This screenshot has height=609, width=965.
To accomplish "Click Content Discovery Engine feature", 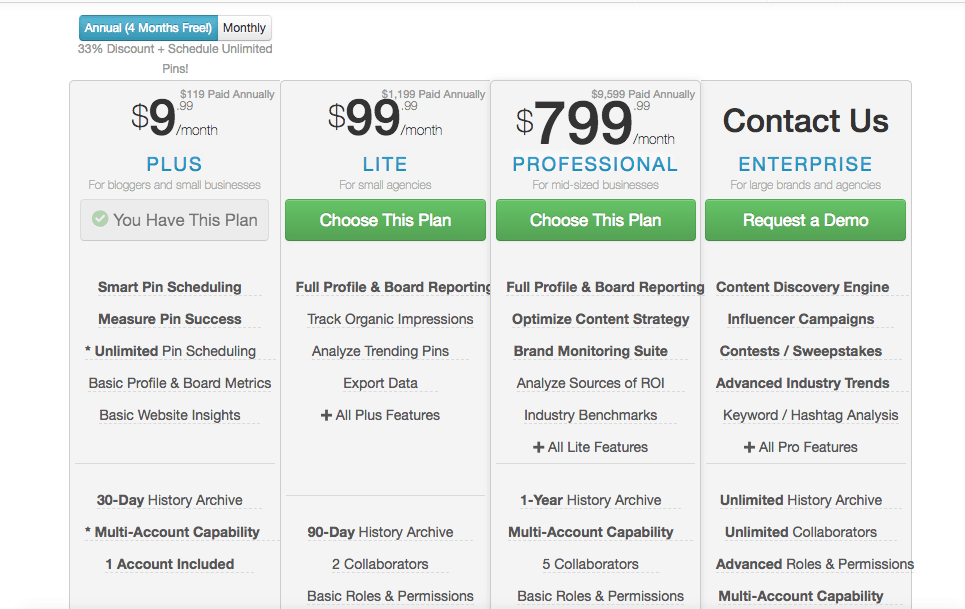I will tap(802, 287).
